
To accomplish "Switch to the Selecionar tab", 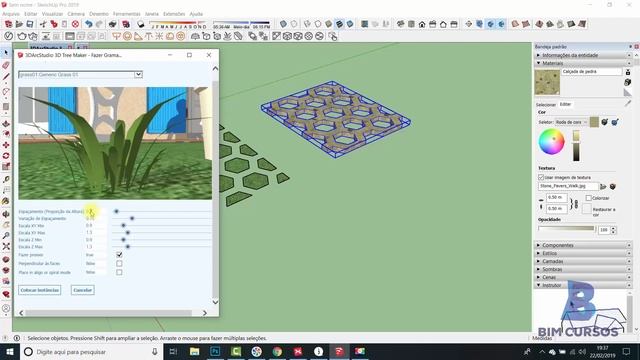I will click(x=546, y=105).
